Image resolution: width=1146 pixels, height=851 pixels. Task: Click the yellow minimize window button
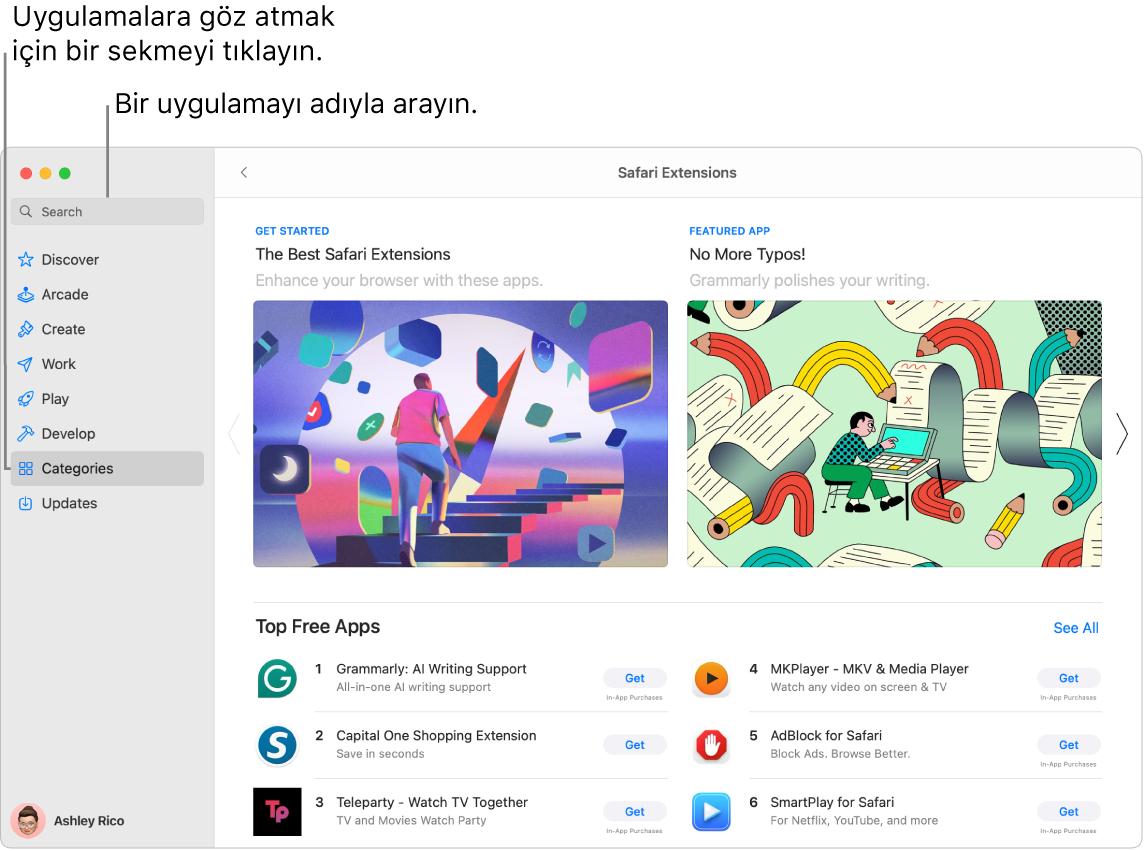click(x=45, y=173)
